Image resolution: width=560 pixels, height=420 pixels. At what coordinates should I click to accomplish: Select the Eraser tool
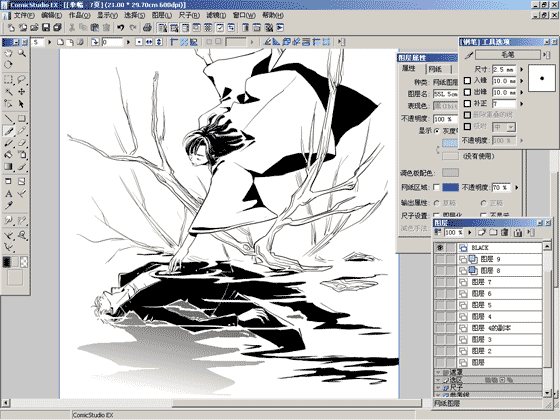[x=22, y=143]
